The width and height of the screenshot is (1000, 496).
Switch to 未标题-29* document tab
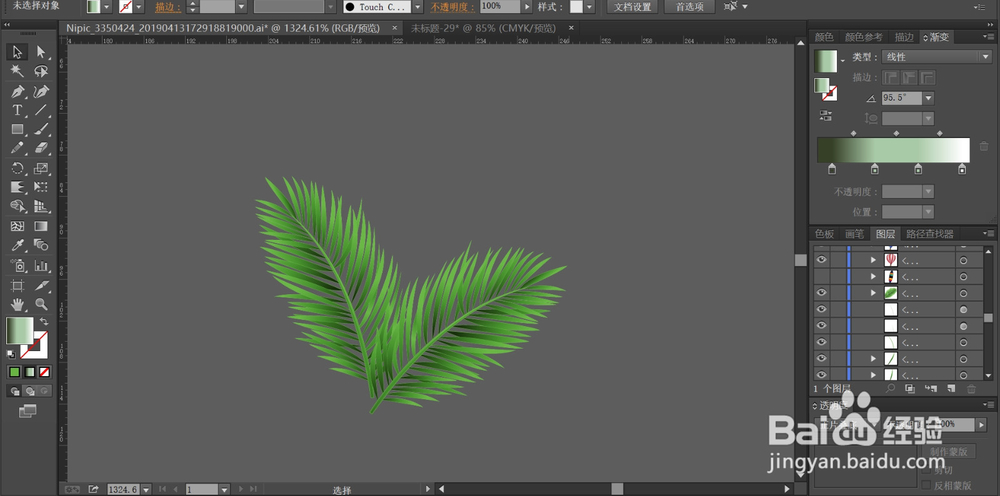tap(483, 28)
